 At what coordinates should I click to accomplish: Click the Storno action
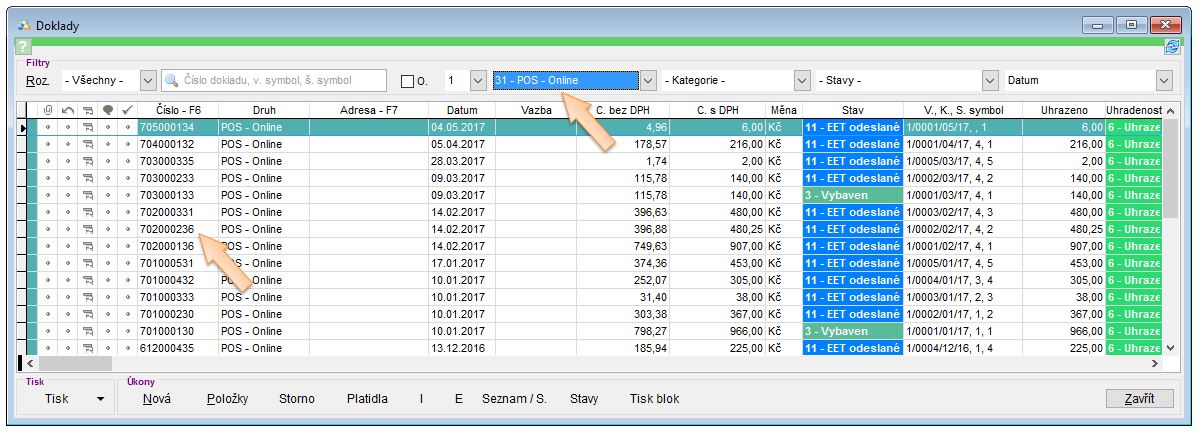pos(296,399)
